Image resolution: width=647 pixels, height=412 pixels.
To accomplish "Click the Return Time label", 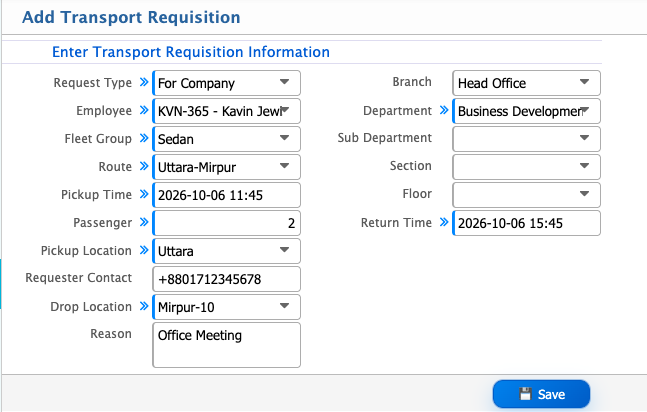I will [x=396, y=223].
